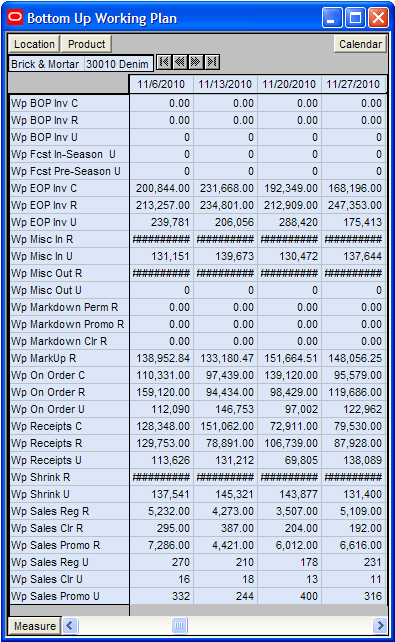Select the Wp On Order C row label
395x642 pixels.
coord(69,375)
